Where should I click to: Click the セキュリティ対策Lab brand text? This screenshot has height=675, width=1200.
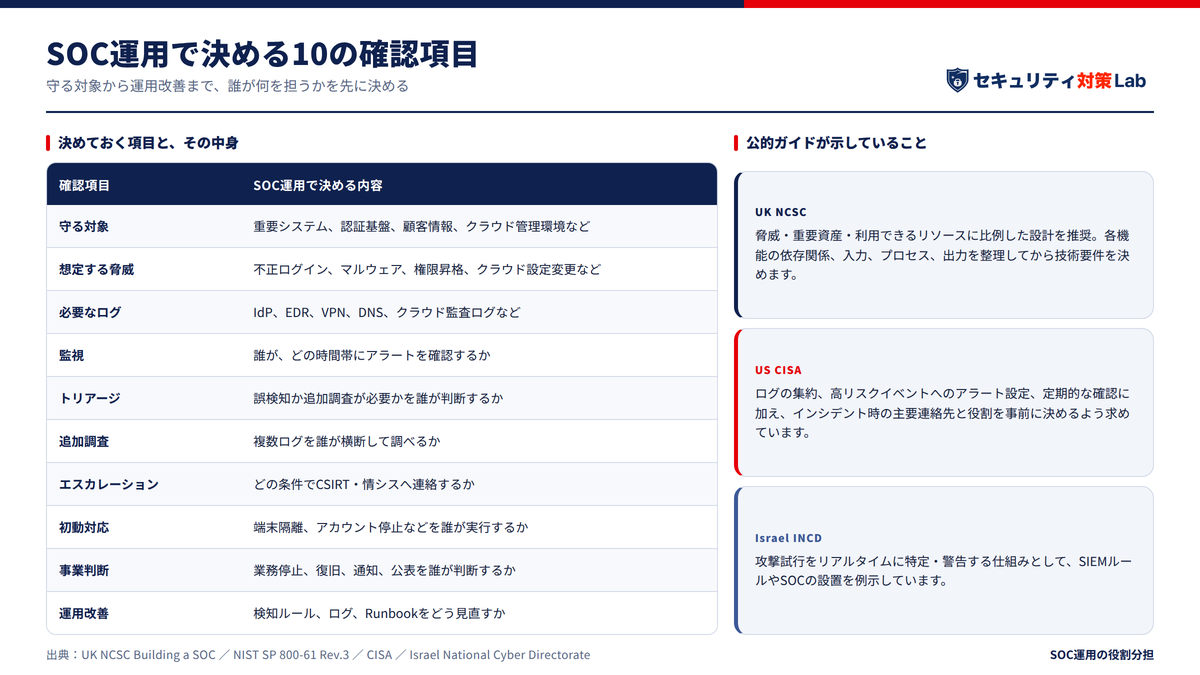(x=1060, y=81)
